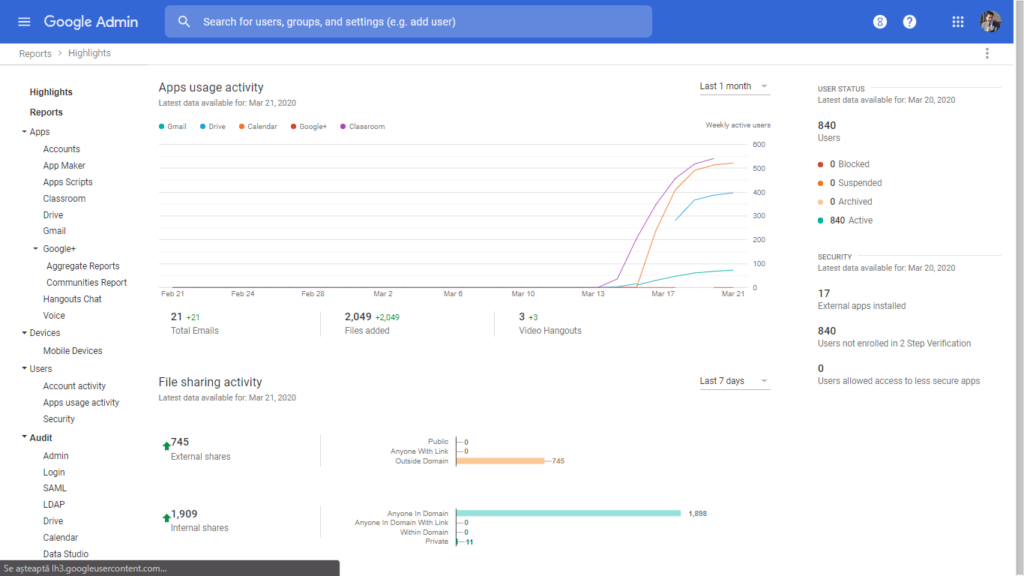Click the search magnifier icon
The height and width of the screenshot is (576, 1024).
coord(184,22)
